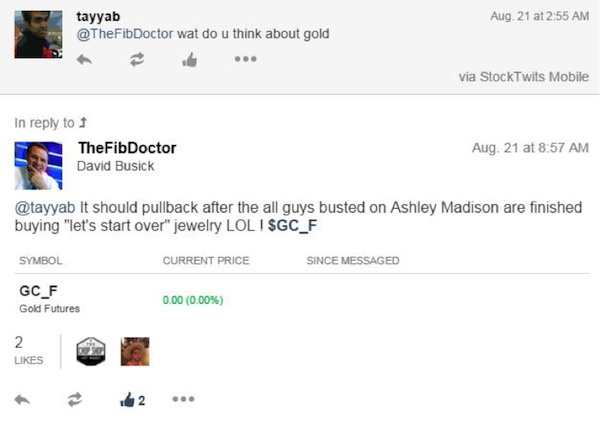The height and width of the screenshot is (425, 600).
Task: Click the tayyab username
Action: pyautogui.click(x=98, y=16)
